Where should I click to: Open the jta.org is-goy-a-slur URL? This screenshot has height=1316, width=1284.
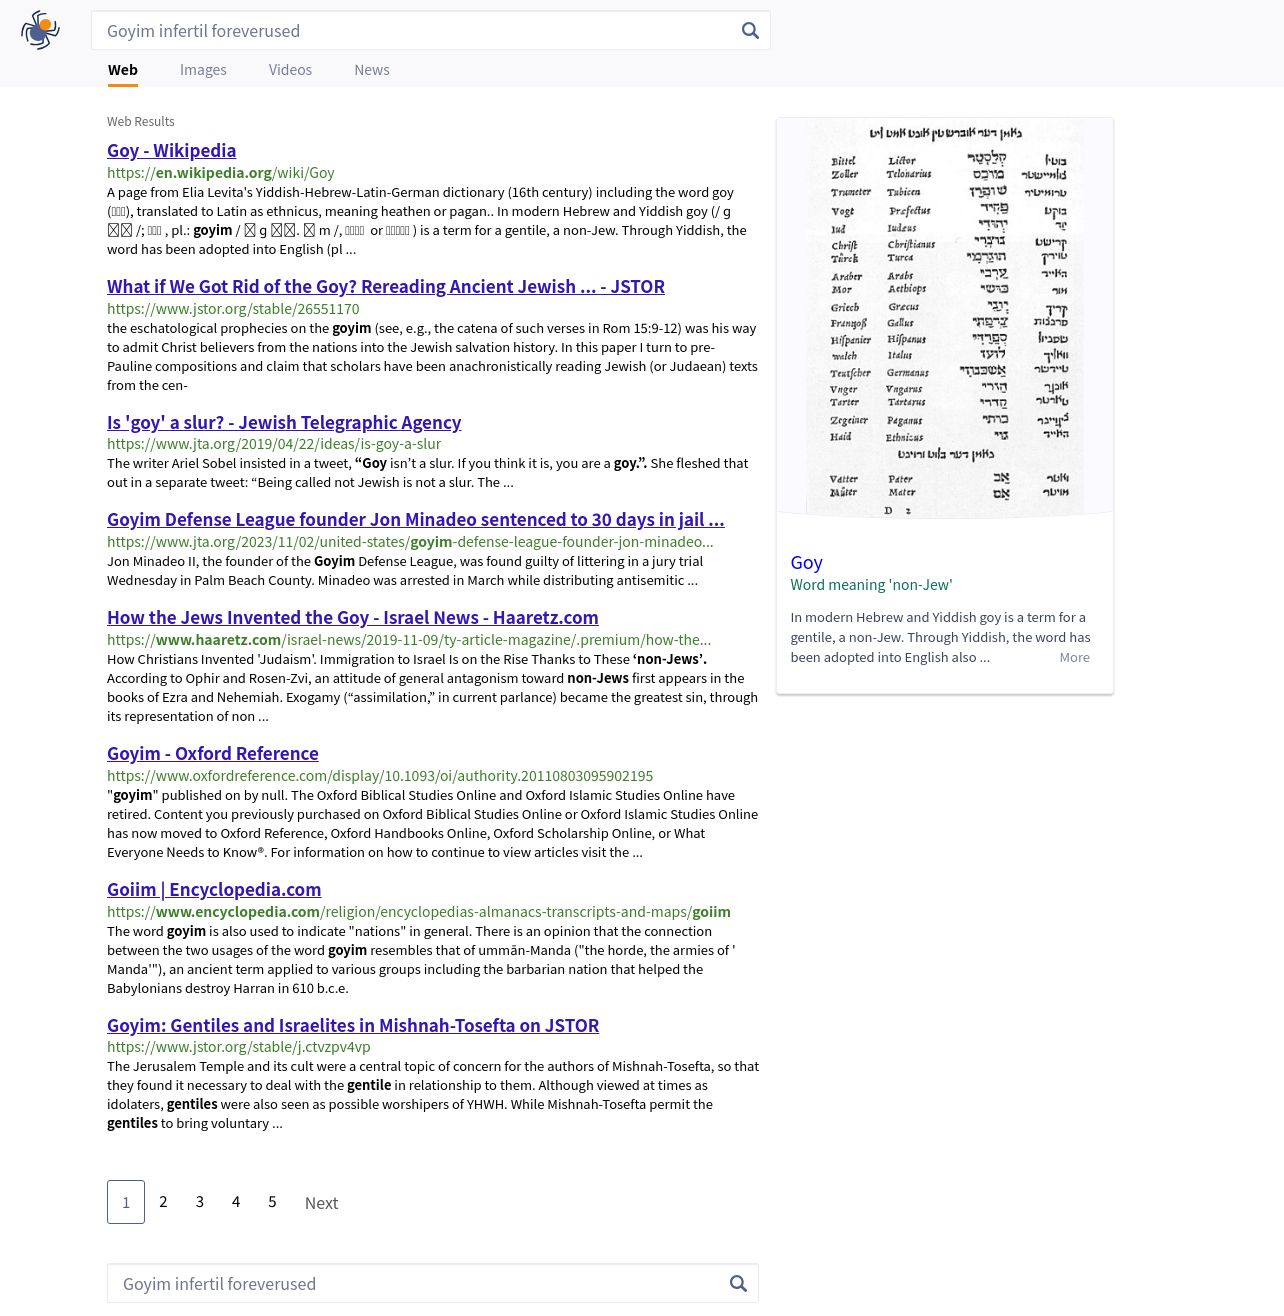[x=274, y=444]
